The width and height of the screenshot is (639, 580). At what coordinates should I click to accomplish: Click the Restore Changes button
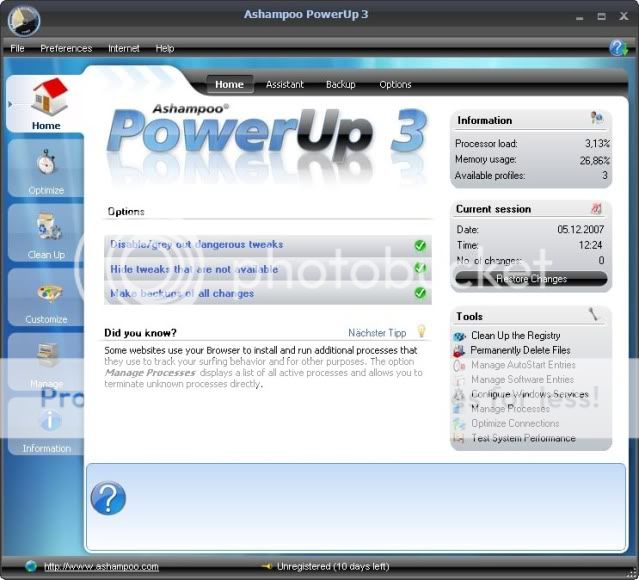(531, 279)
